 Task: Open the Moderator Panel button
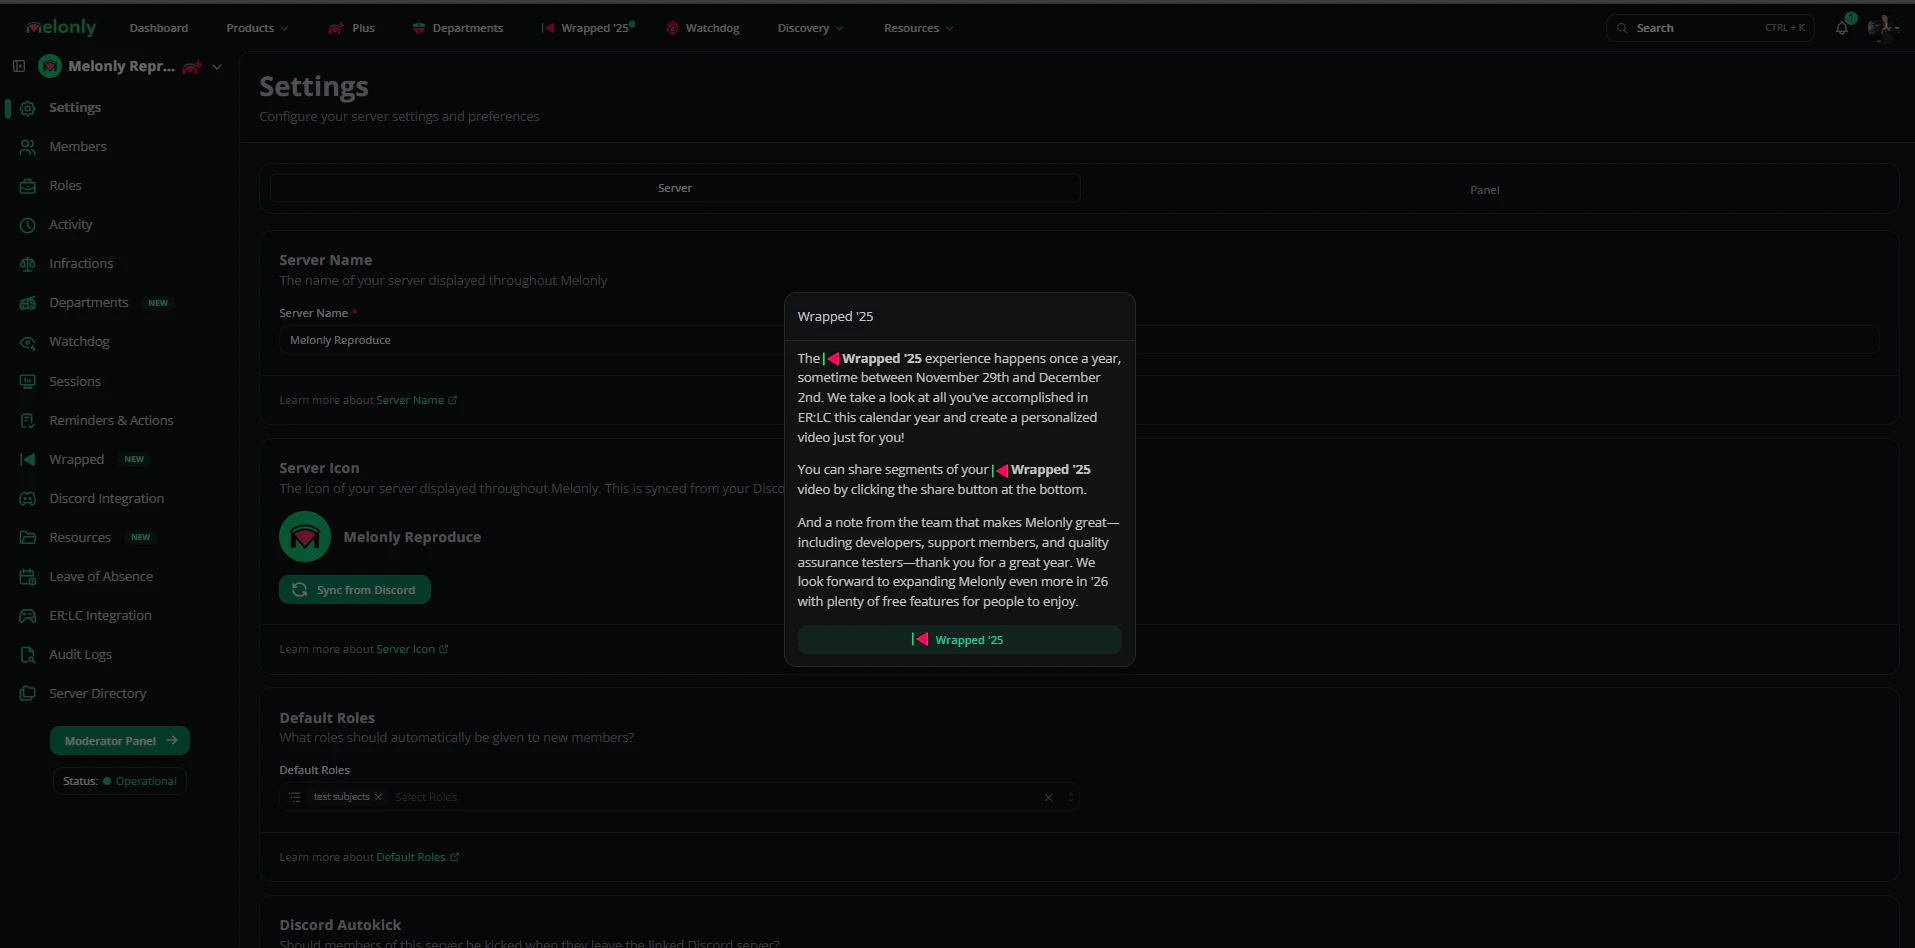(x=120, y=741)
